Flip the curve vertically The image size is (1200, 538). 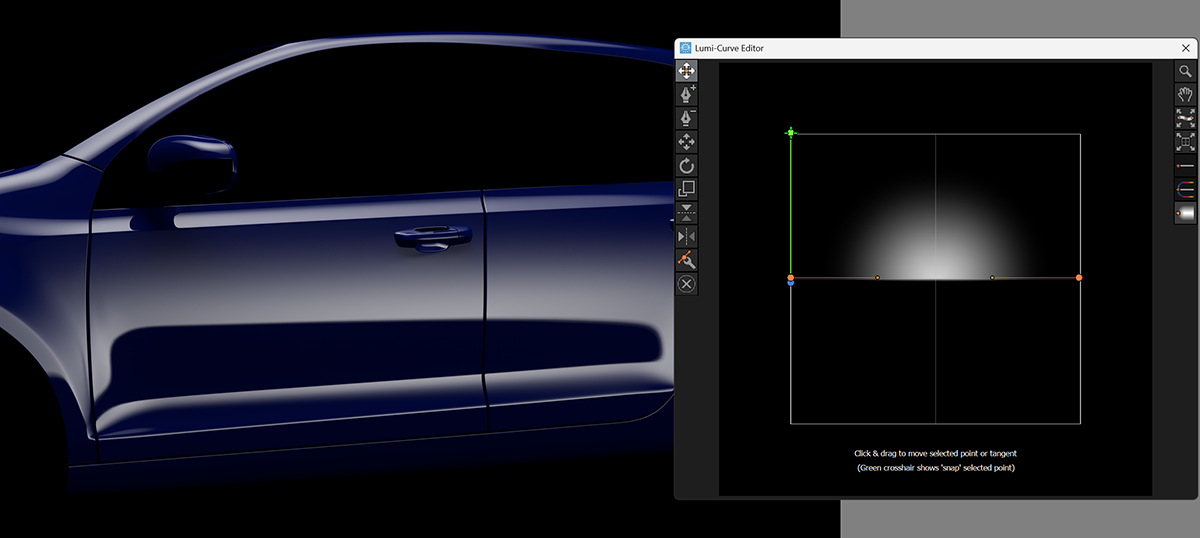pyautogui.click(x=687, y=213)
